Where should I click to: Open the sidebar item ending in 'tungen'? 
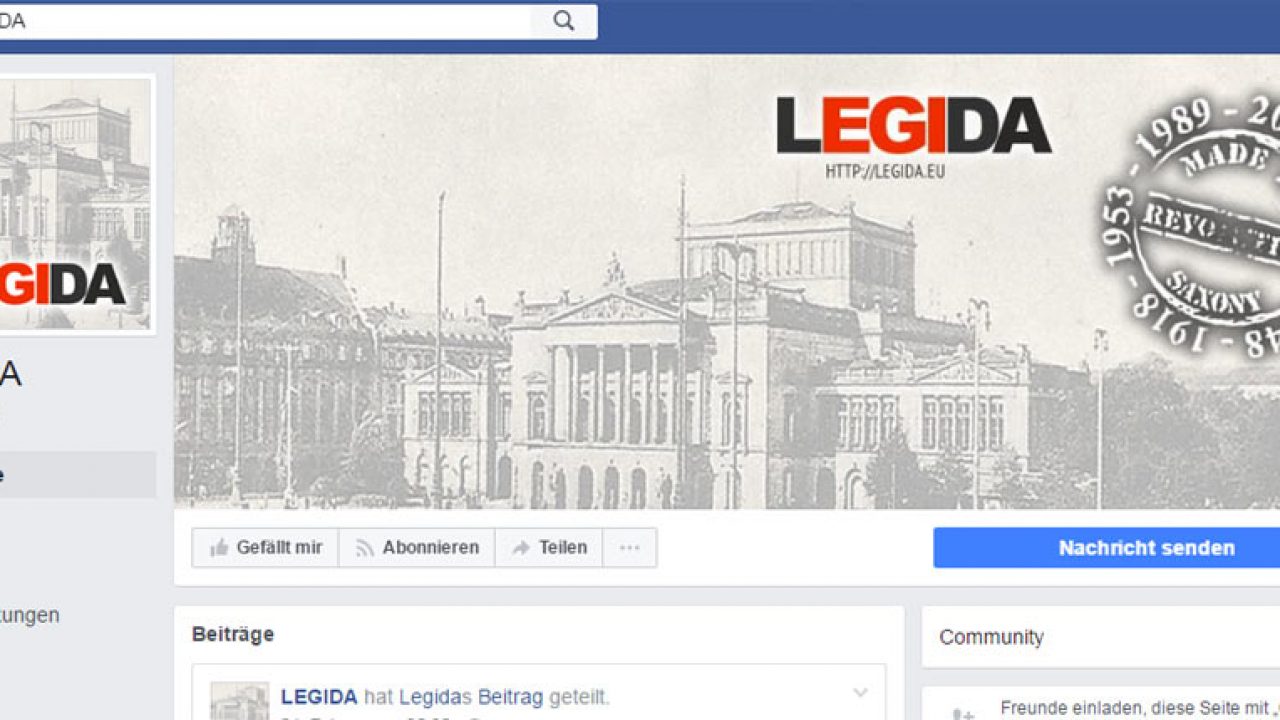tap(30, 615)
